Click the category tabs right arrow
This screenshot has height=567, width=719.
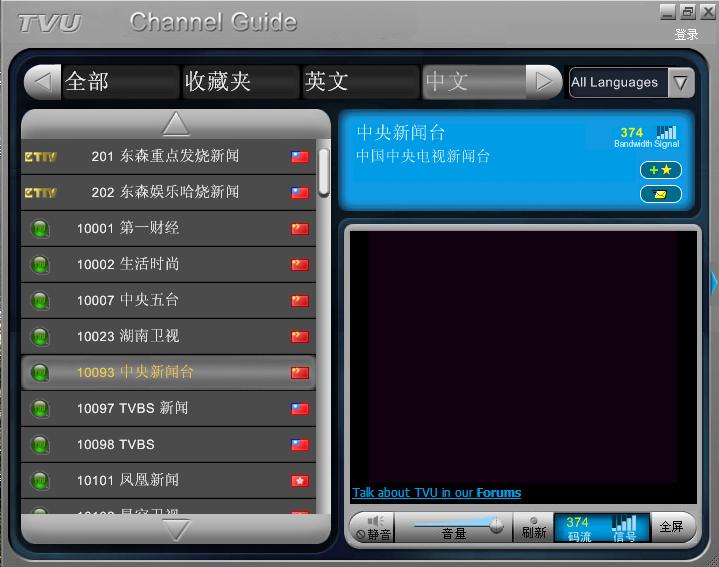(x=544, y=82)
